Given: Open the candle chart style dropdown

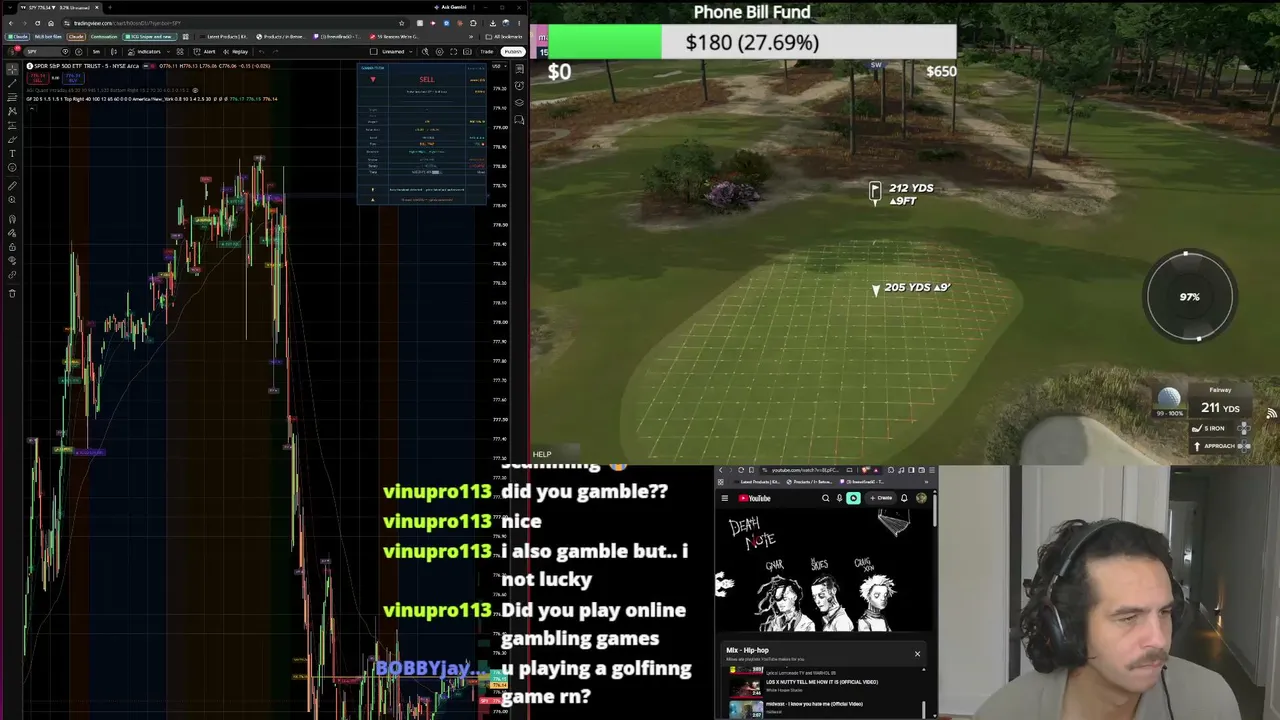Looking at the screenshot, I should click(114, 51).
